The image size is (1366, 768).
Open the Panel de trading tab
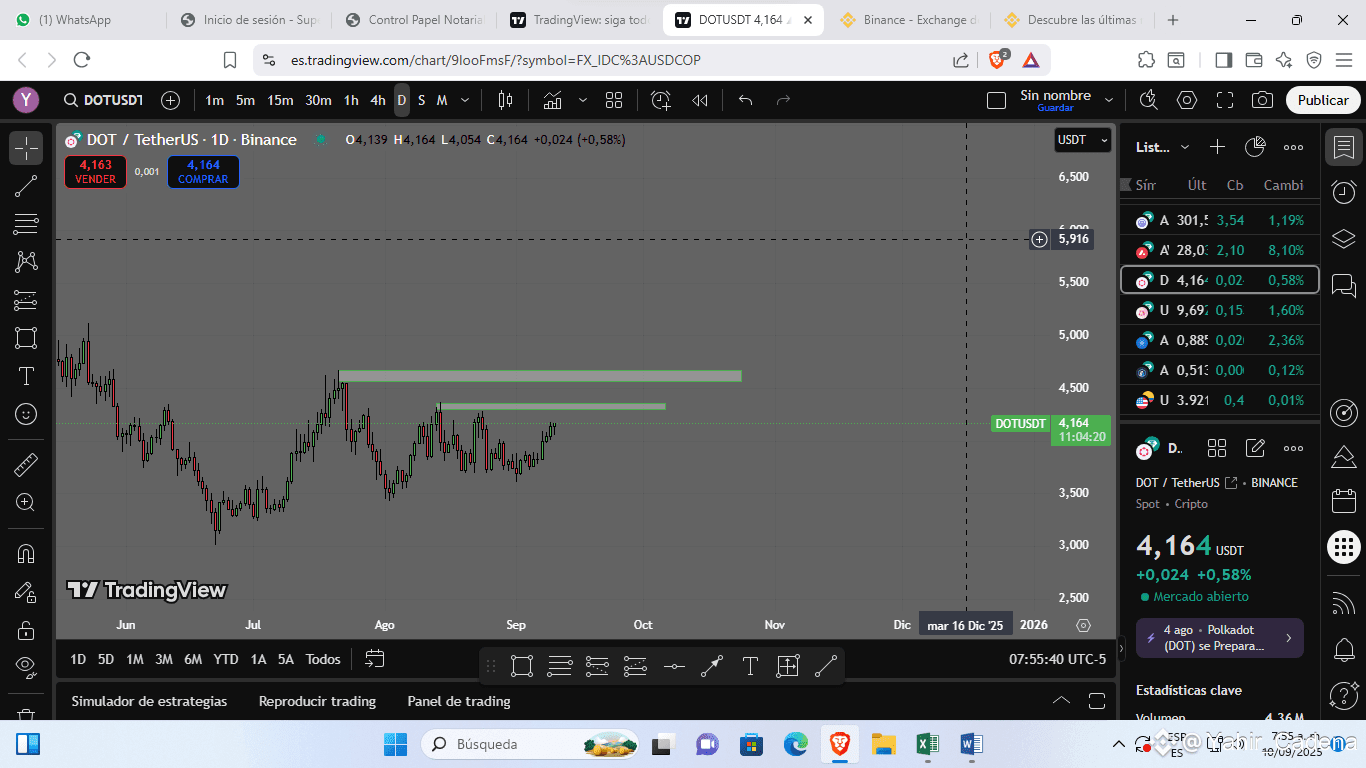pyautogui.click(x=459, y=701)
